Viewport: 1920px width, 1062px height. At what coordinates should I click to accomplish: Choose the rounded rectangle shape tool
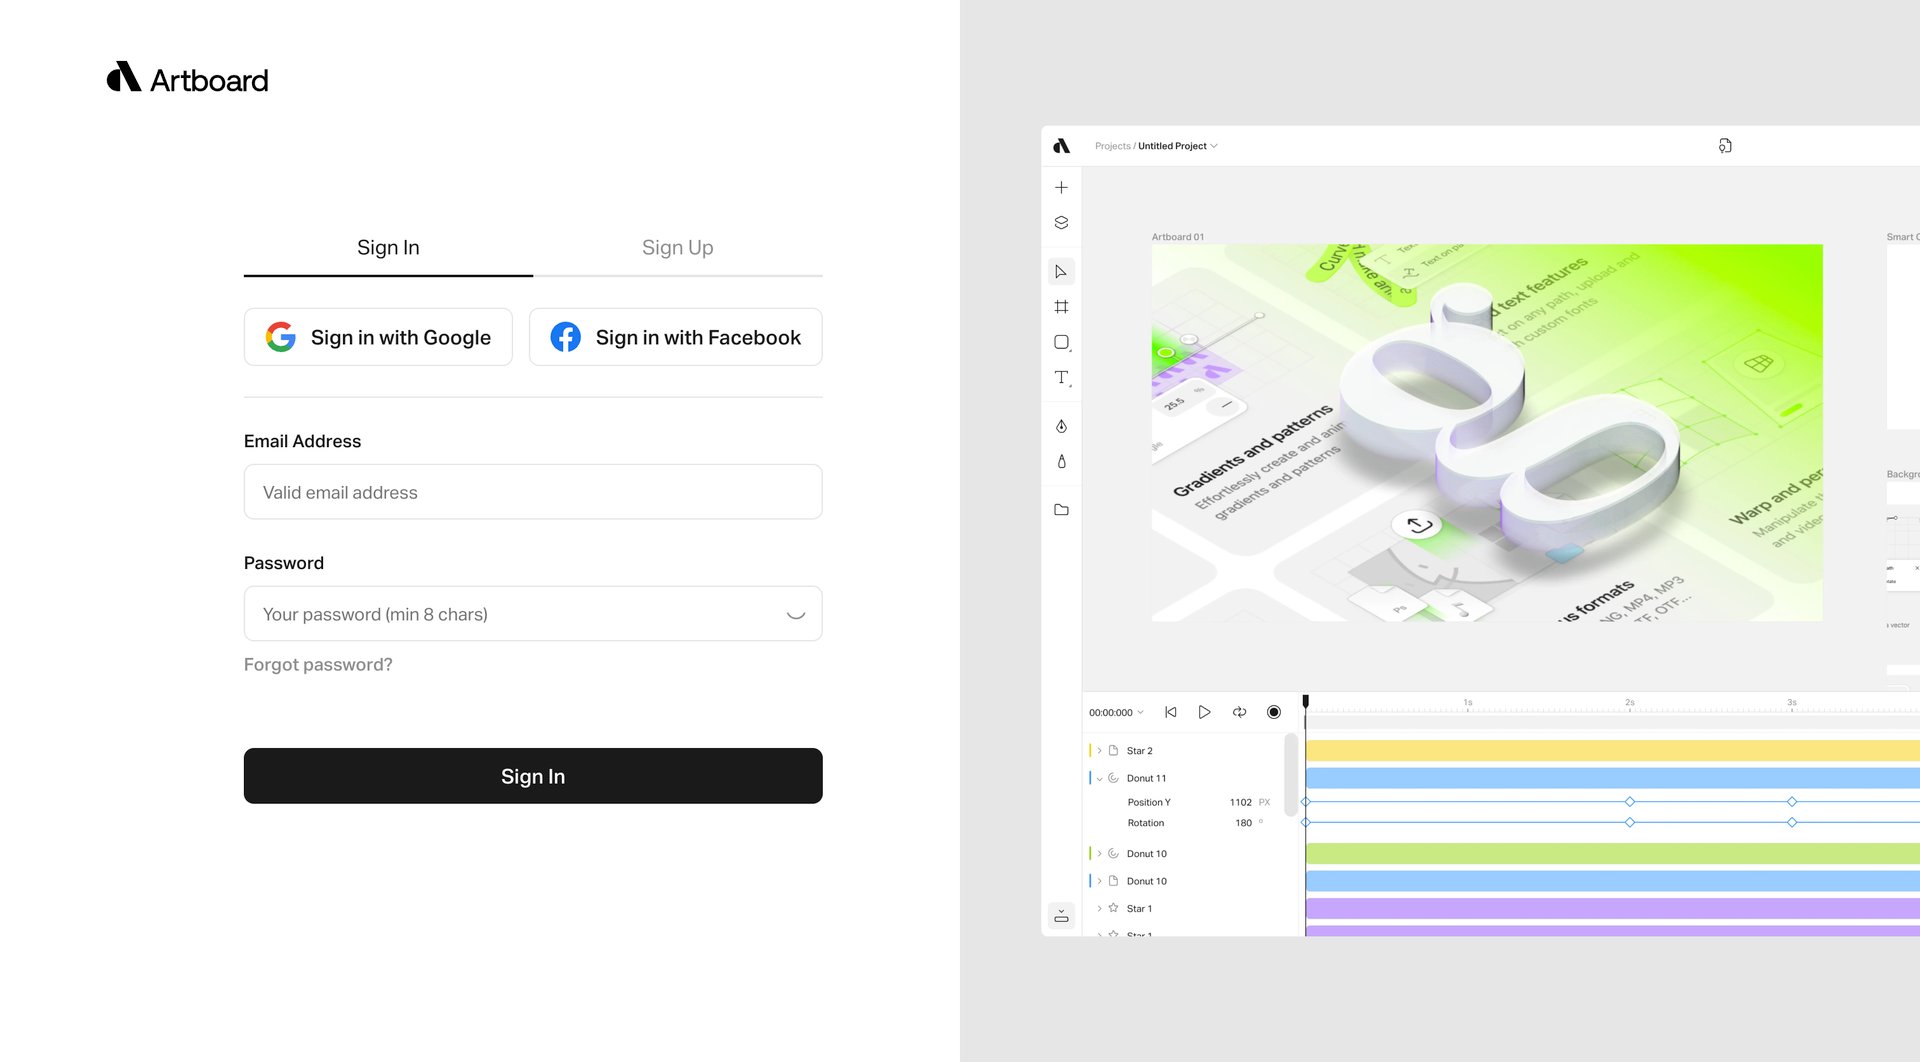[x=1061, y=342]
